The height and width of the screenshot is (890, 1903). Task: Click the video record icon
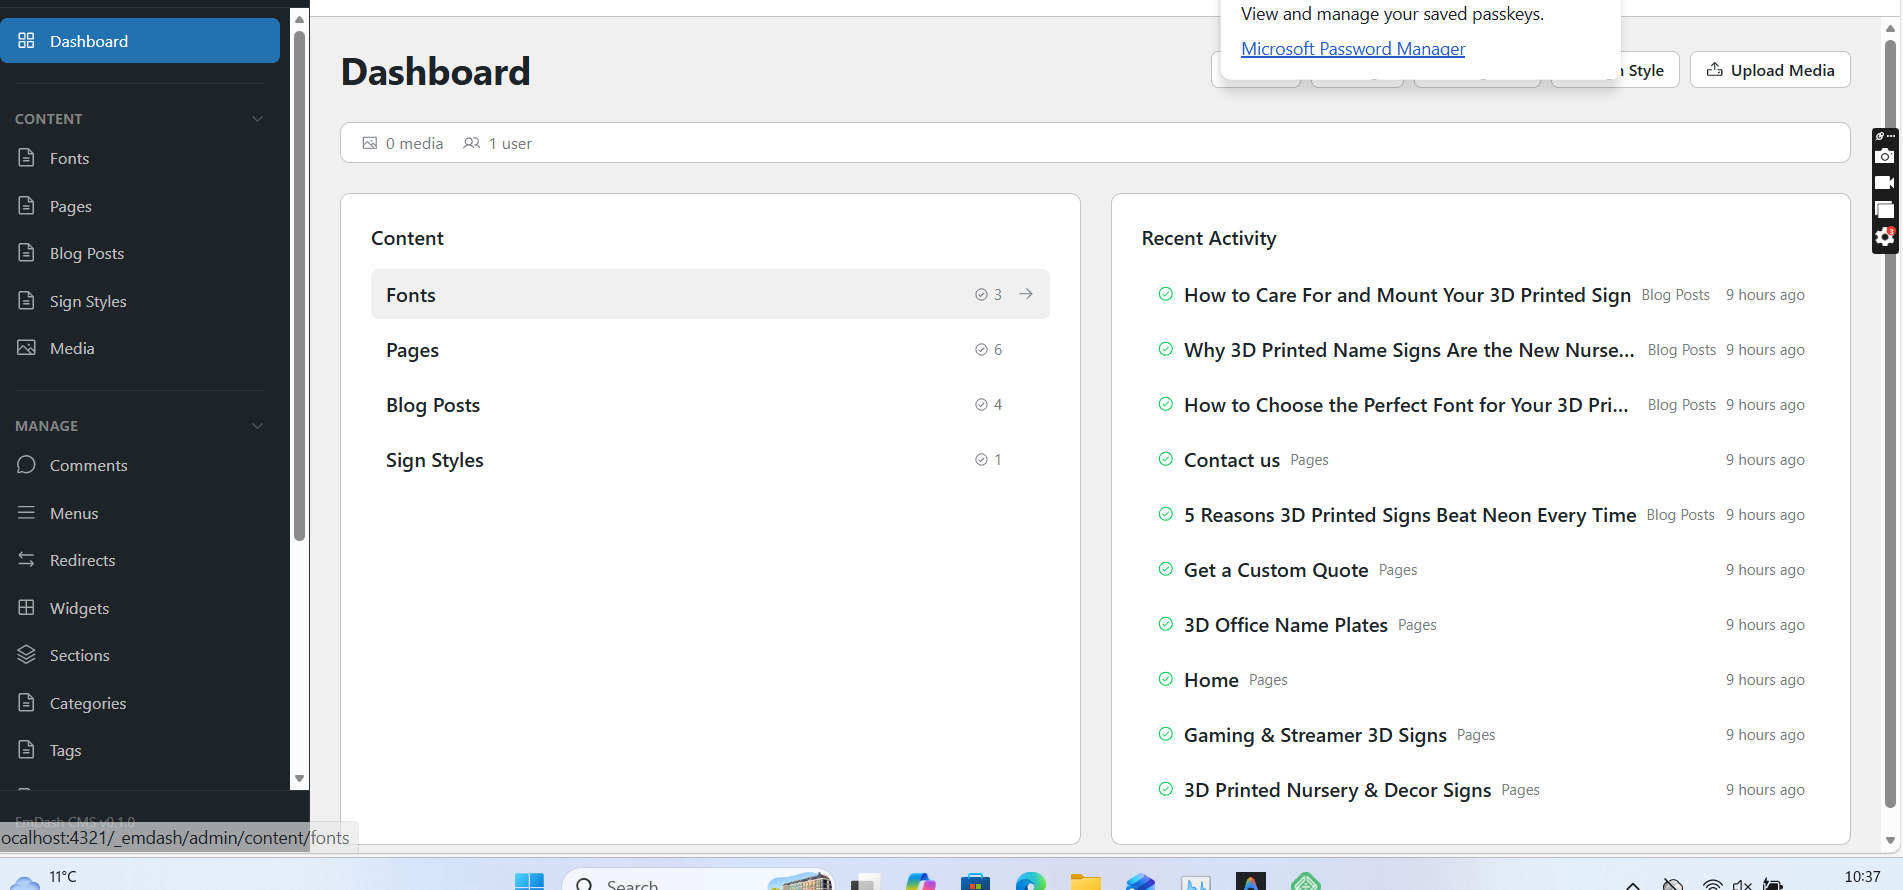coord(1884,183)
